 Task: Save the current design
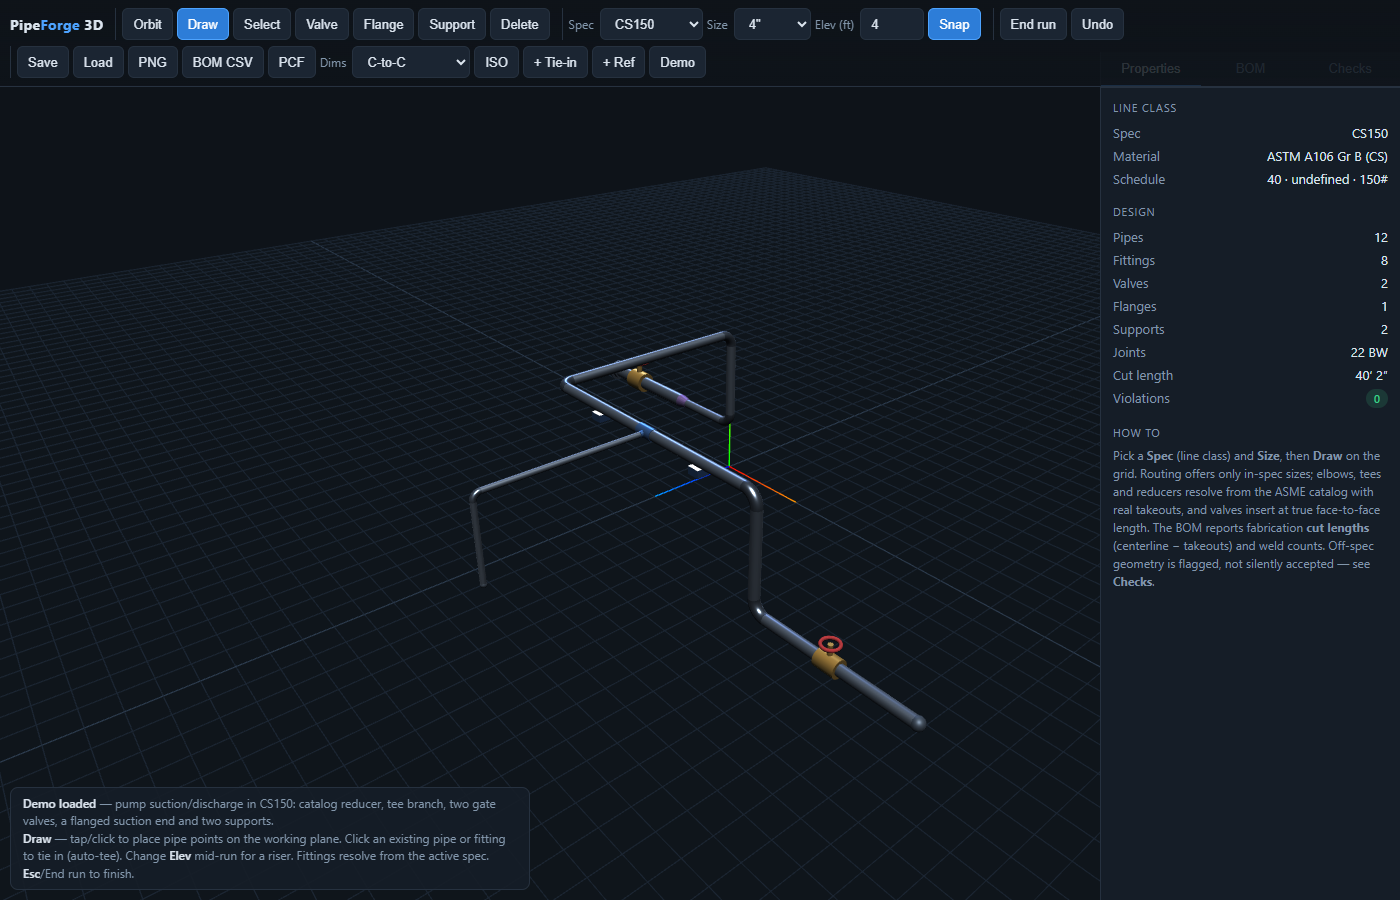click(x=43, y=62)
